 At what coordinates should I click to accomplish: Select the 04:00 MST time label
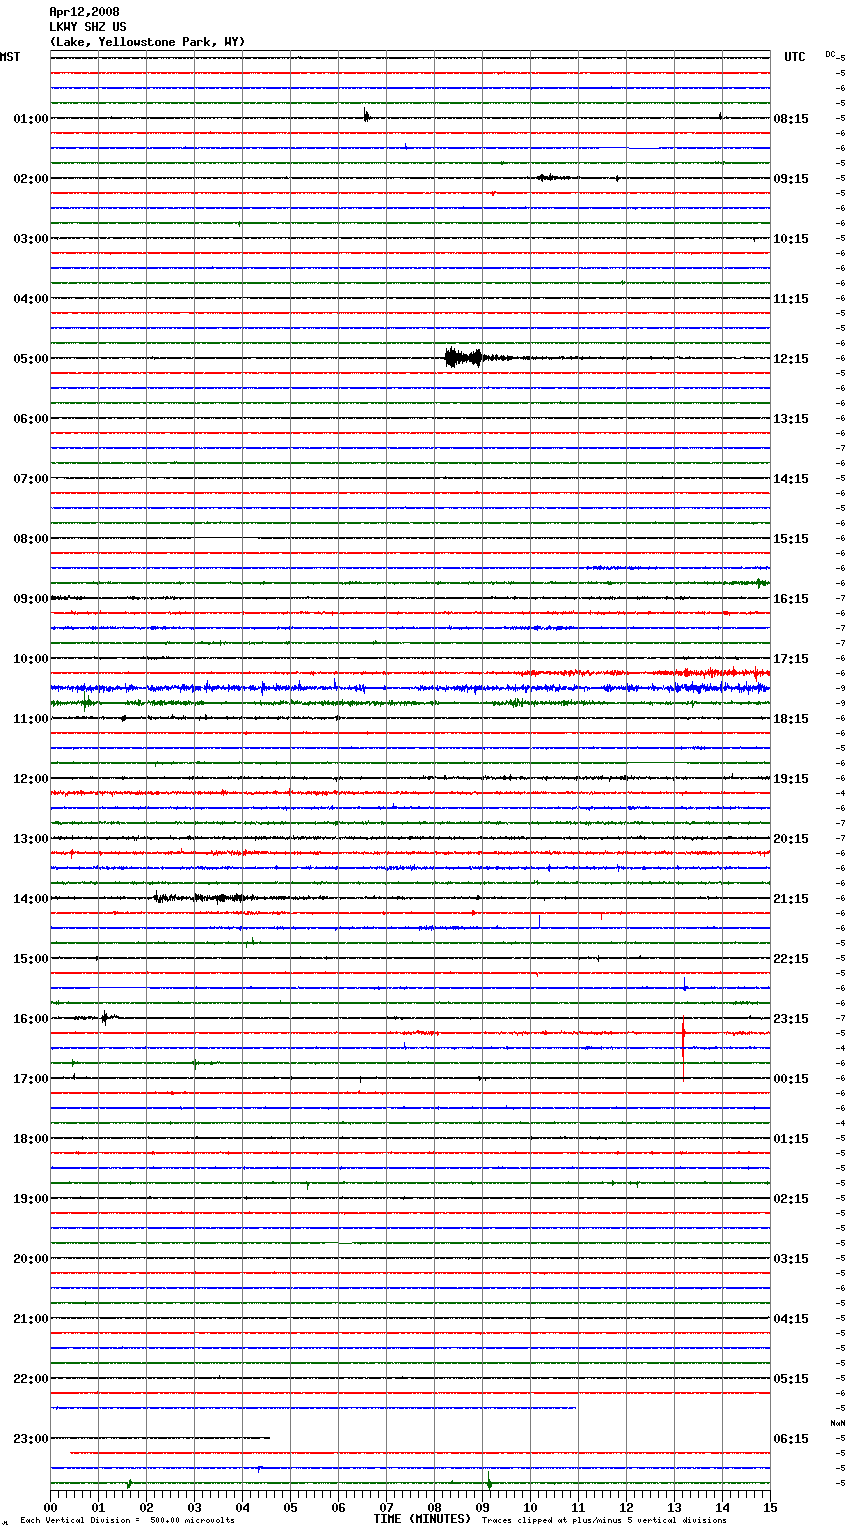click(x=31, y=299)
